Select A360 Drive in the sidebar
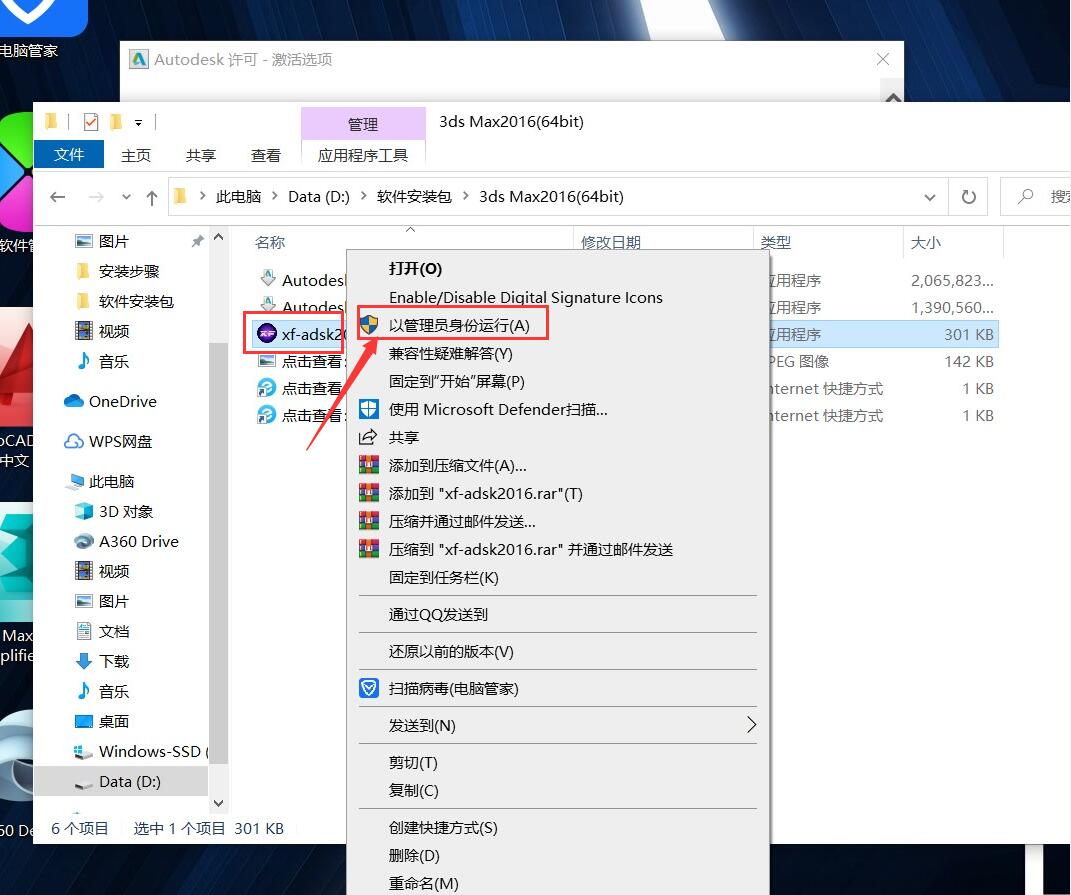The width and height of the screenshot is (1071, 895). (138, 541)
